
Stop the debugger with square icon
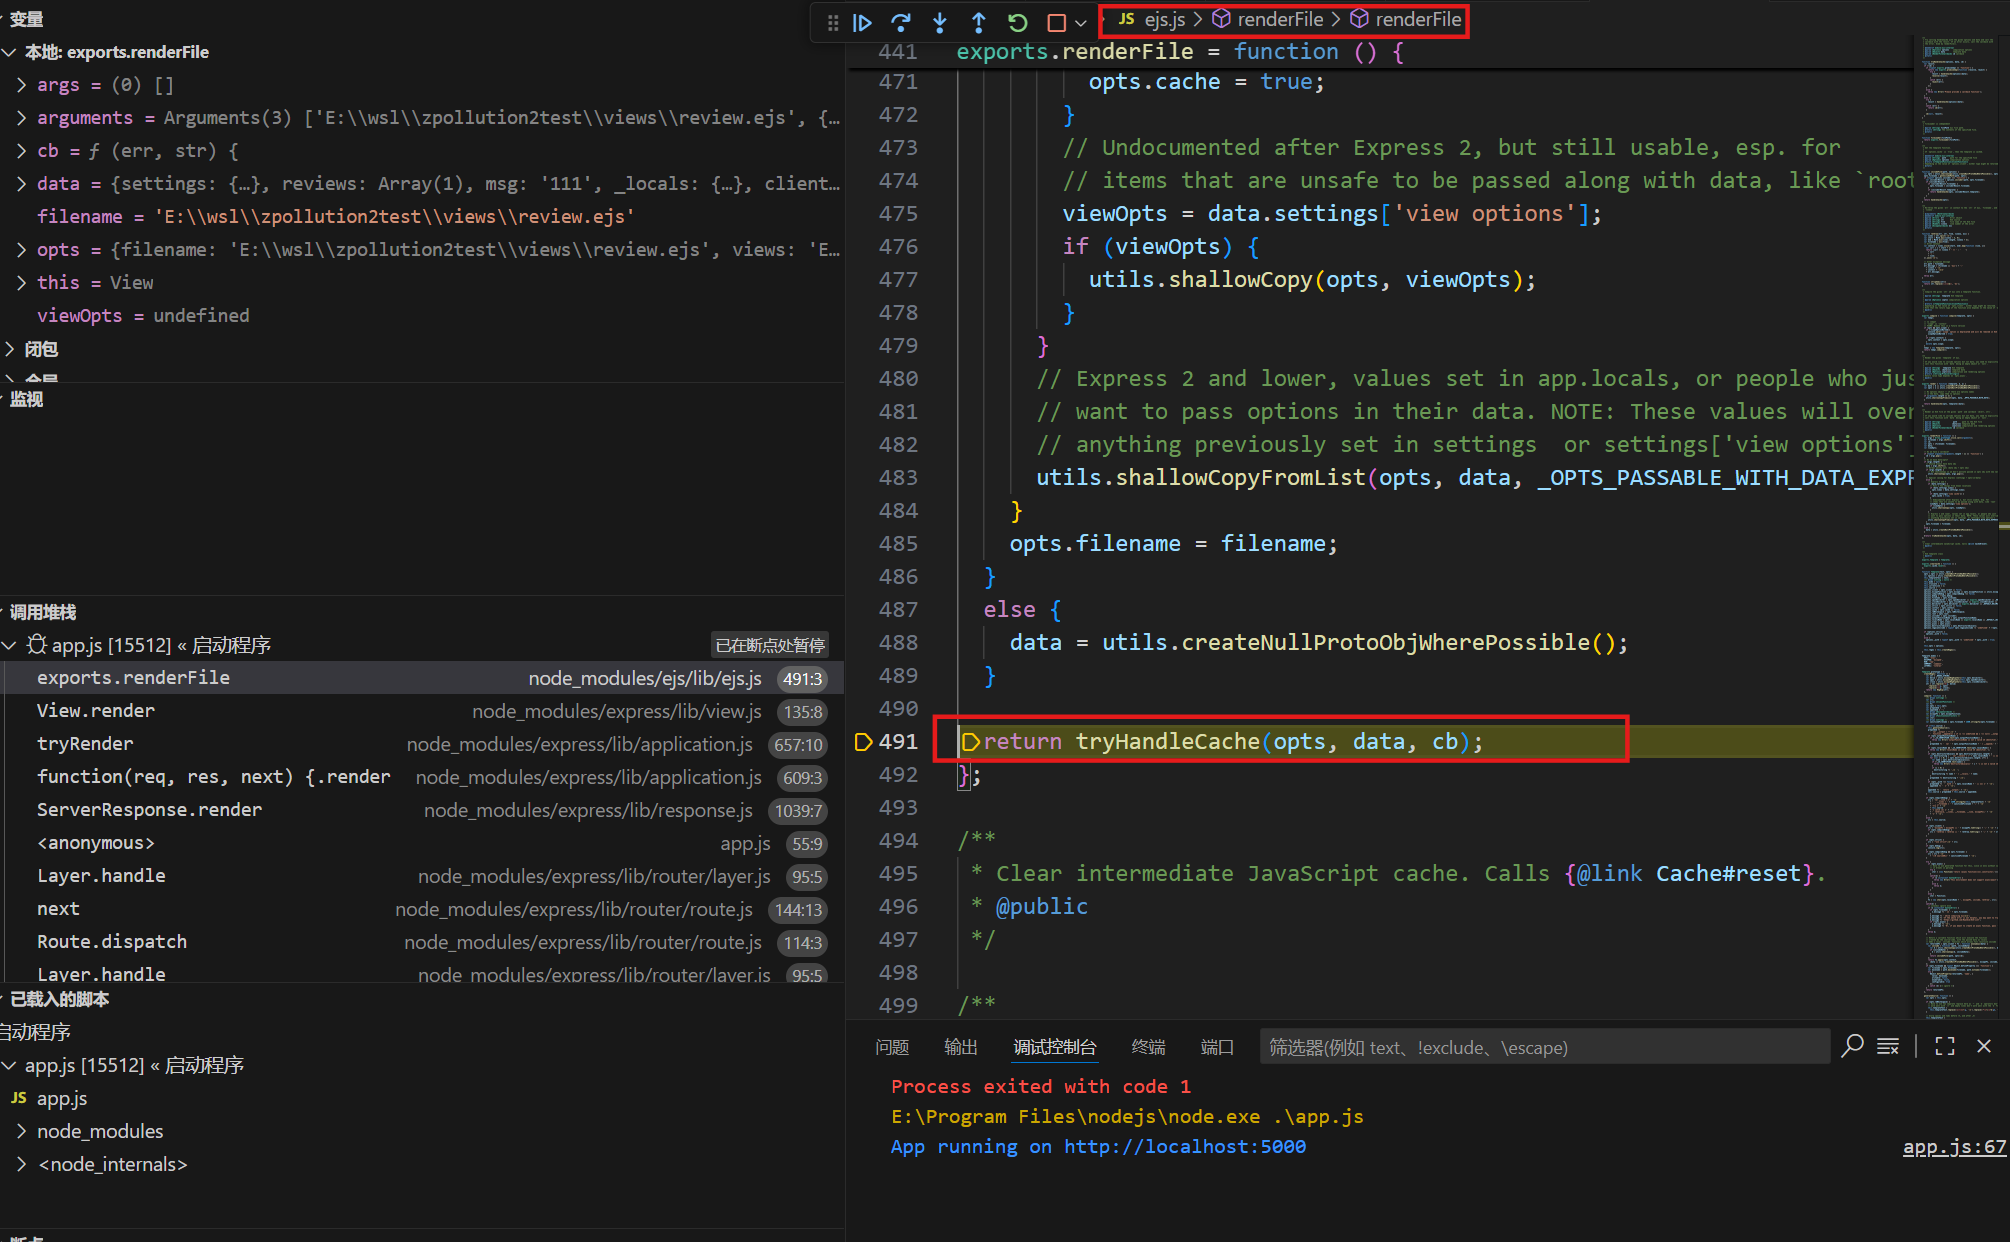tap(1056, 22)
